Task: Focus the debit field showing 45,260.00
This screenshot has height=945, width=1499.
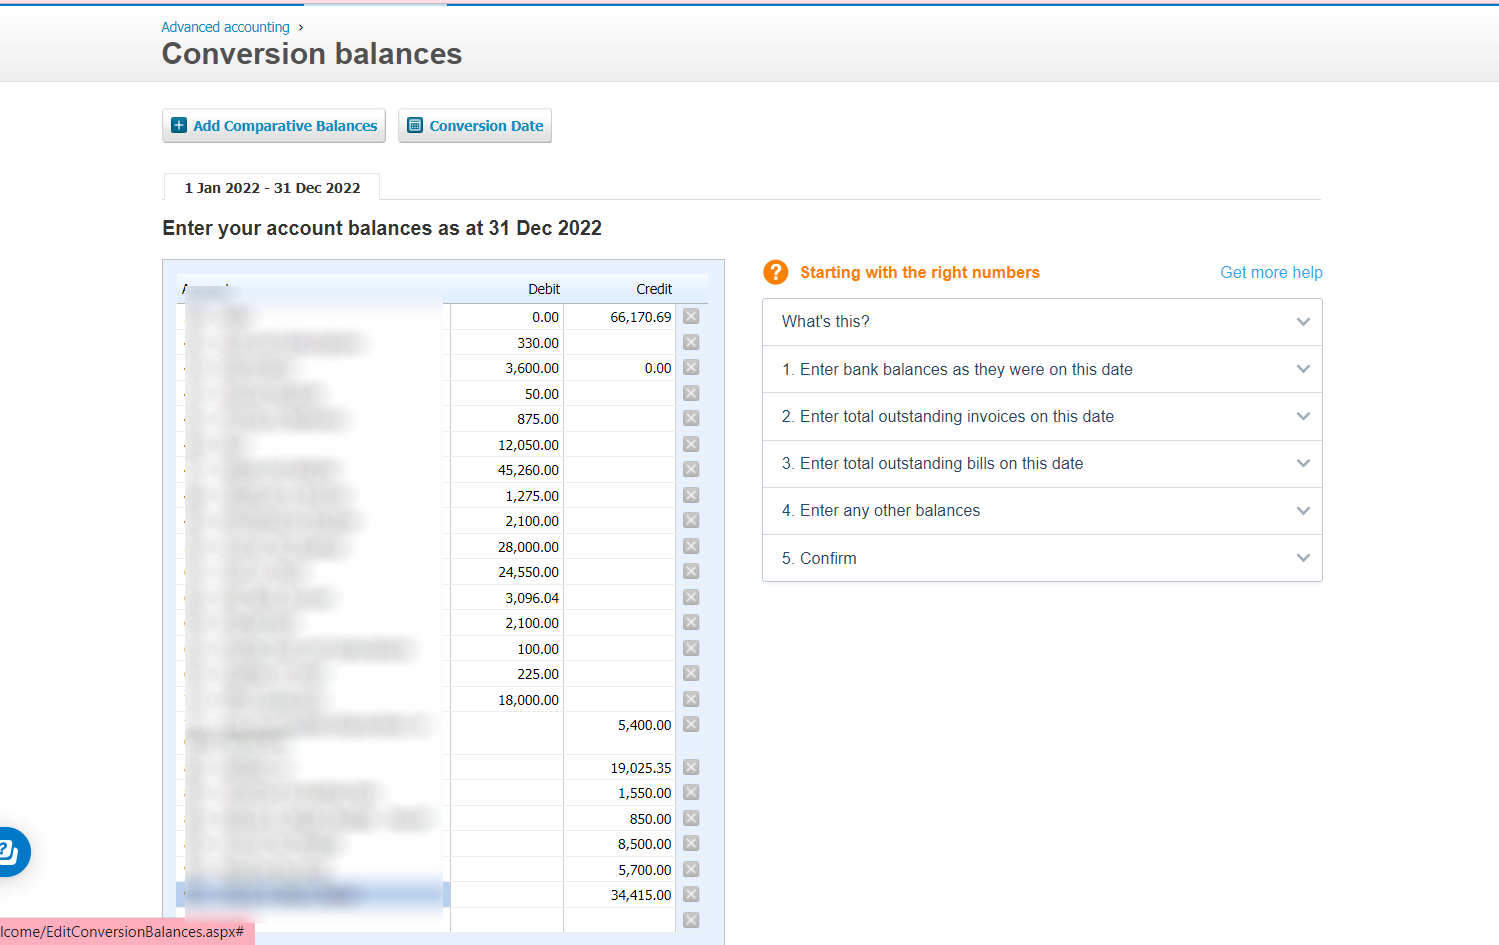Action: pyautogui.click(x=507, y=470)
